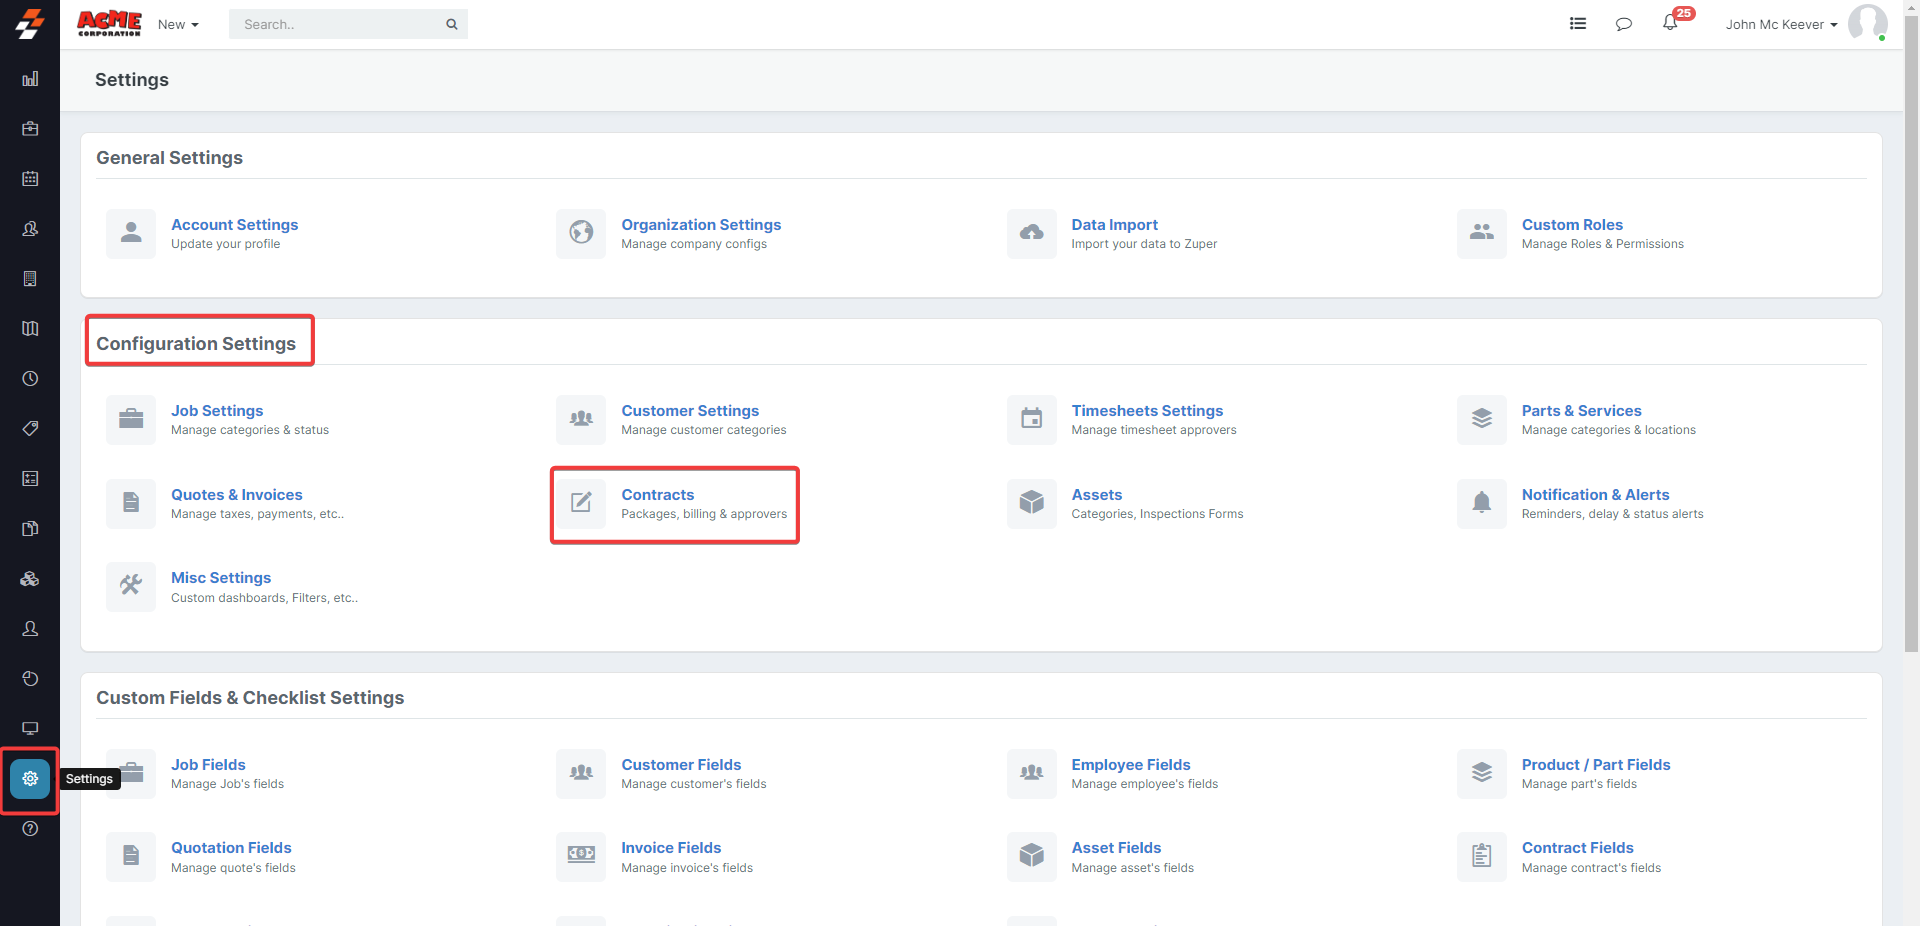Click the help question mark icon
The image size is (1920, 926).
[x=30, y=829]
